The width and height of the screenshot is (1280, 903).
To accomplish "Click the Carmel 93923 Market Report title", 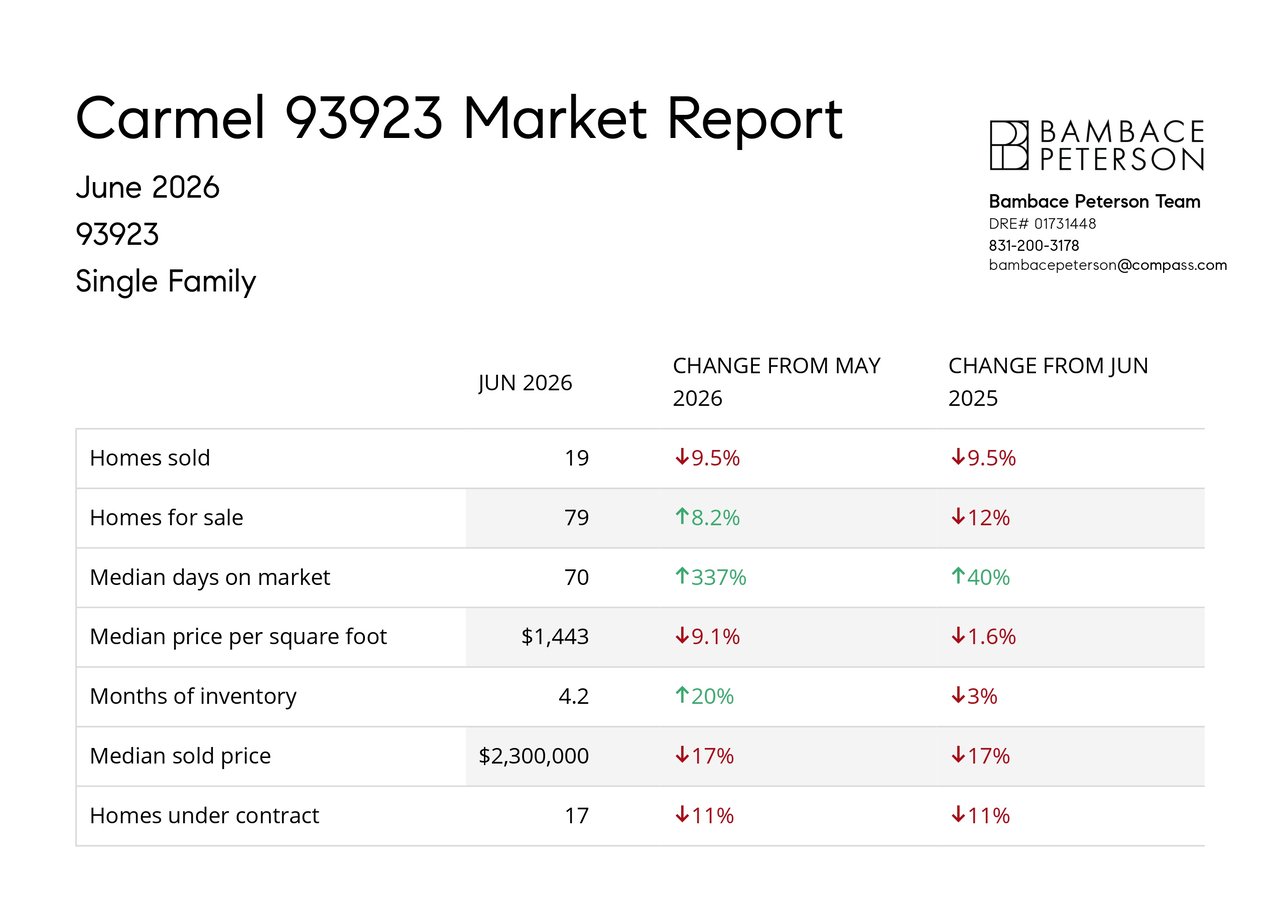I will pyautogui.click(x=460, y=119).
